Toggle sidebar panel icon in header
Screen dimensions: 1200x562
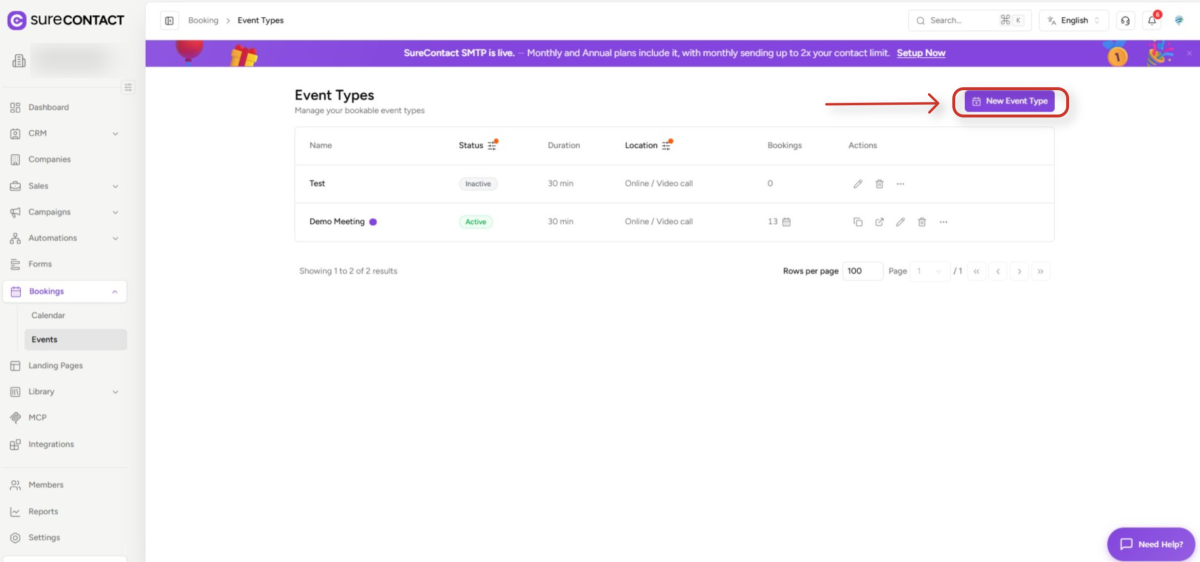coord(169,20)
